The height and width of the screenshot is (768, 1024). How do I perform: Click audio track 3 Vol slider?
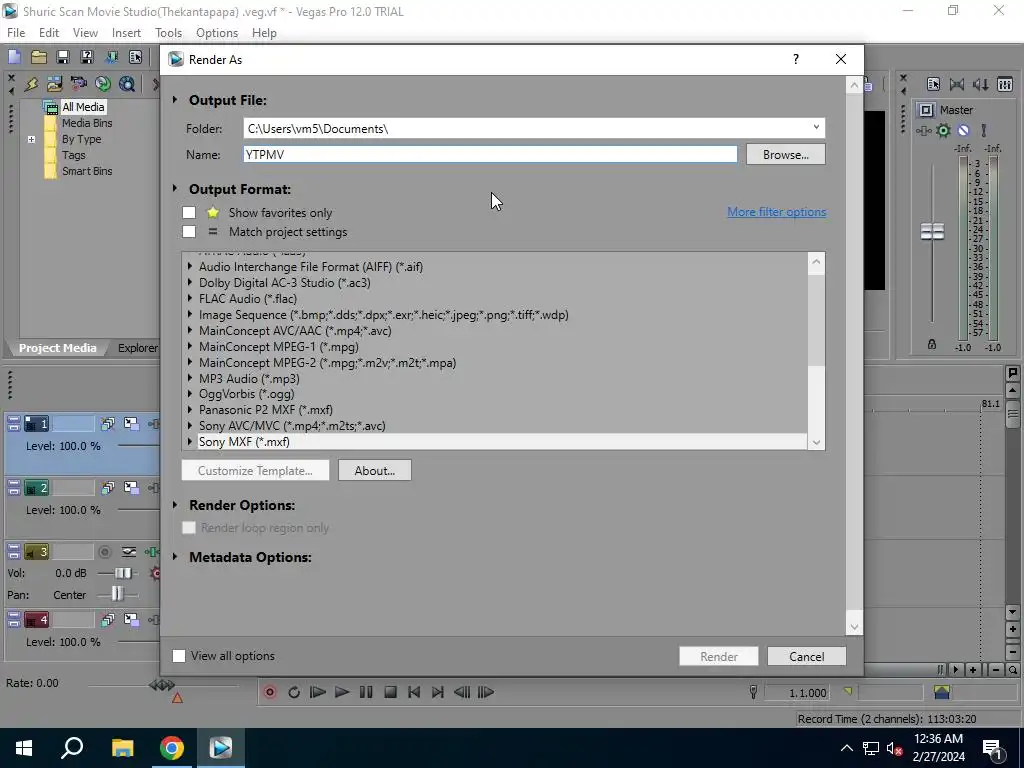[x=122, y=573]
